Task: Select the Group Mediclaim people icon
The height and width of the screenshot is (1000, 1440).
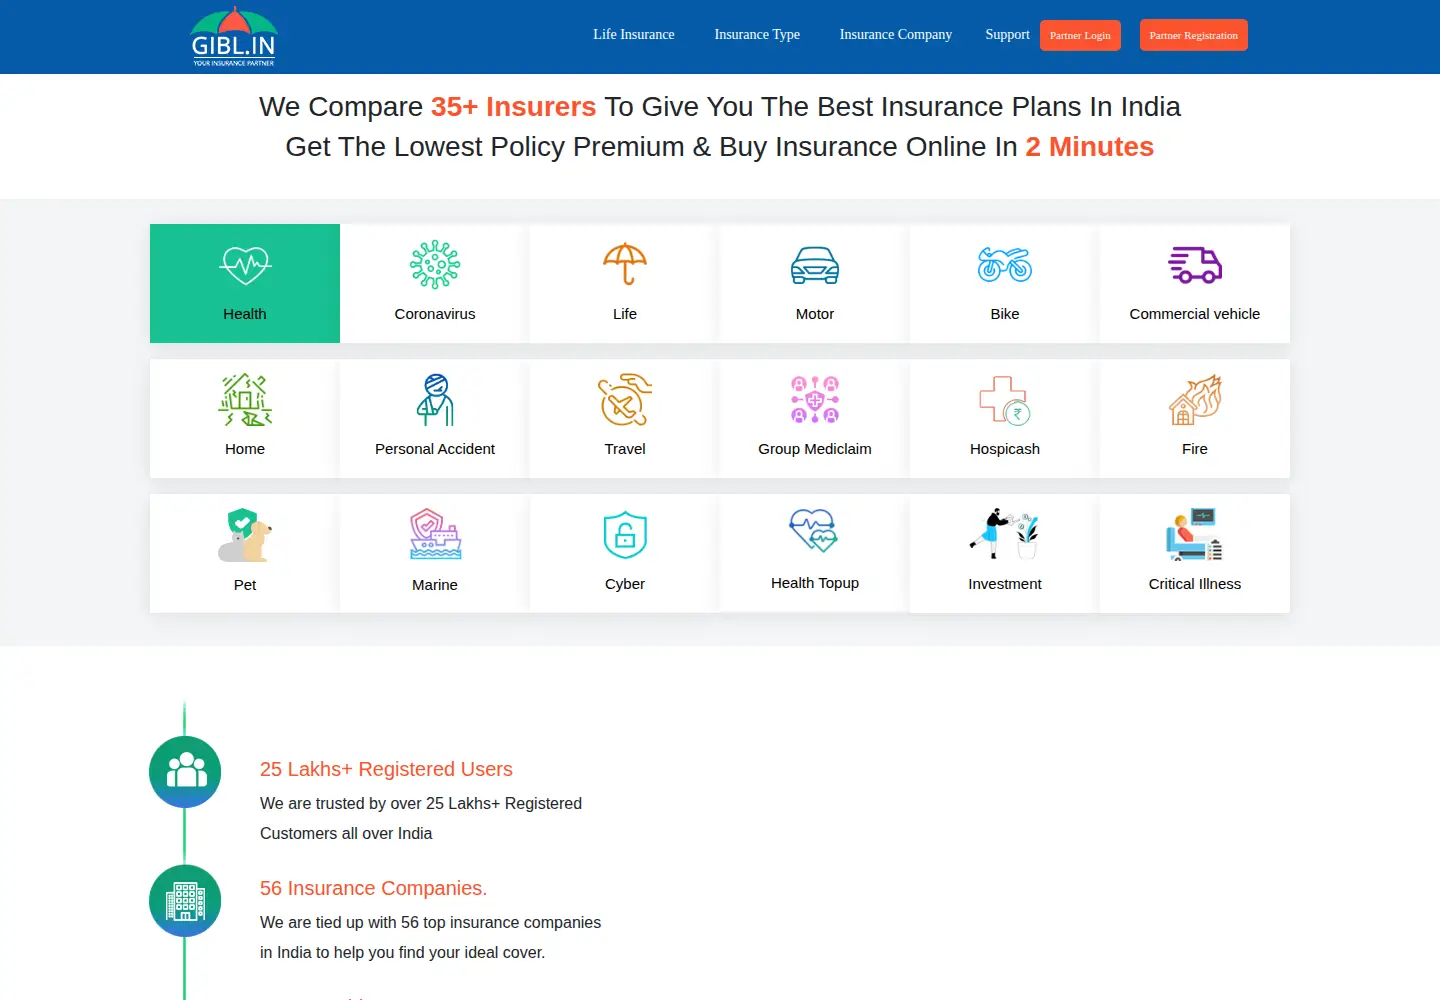Action: click(x=815, y=400)
